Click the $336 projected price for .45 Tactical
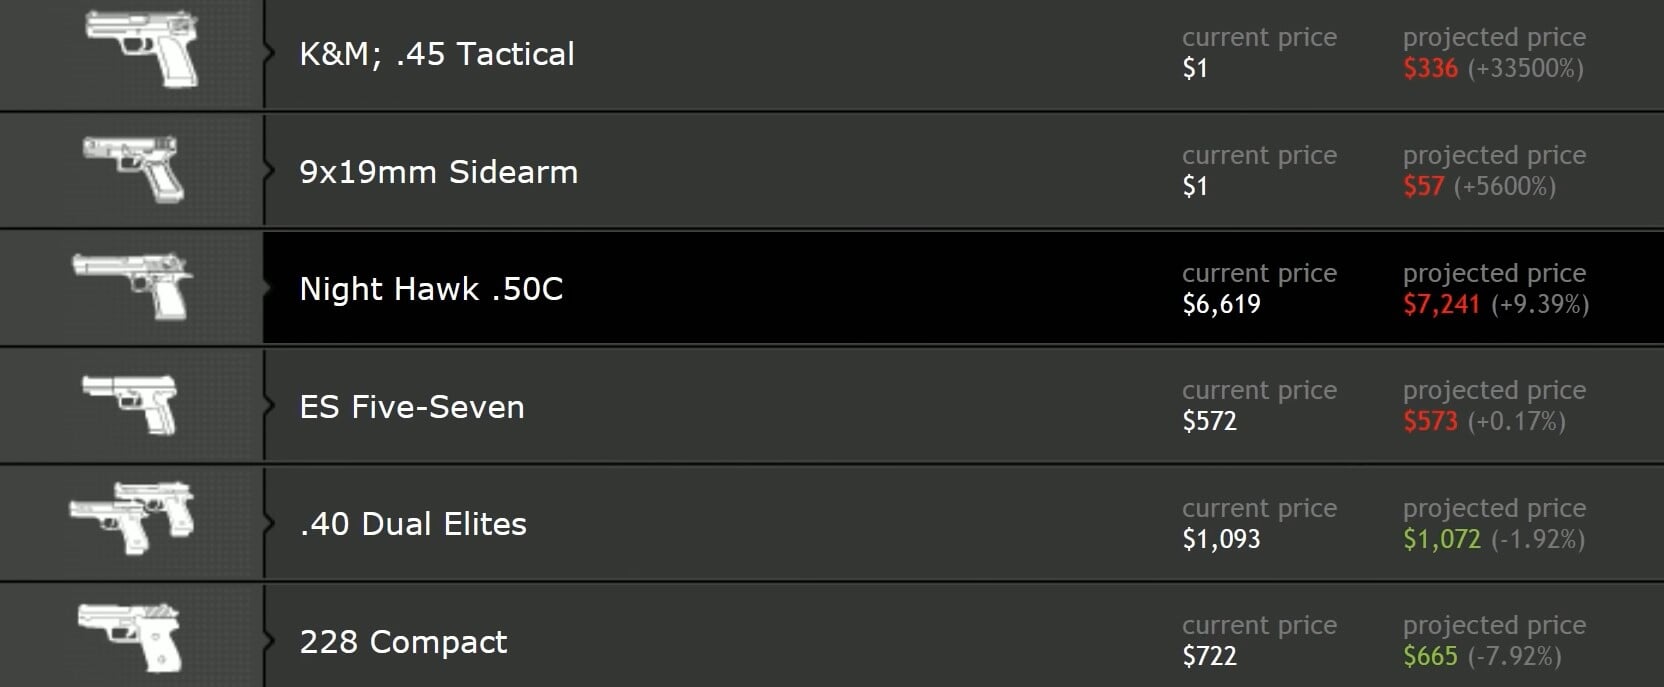 tap(1430, 68)
